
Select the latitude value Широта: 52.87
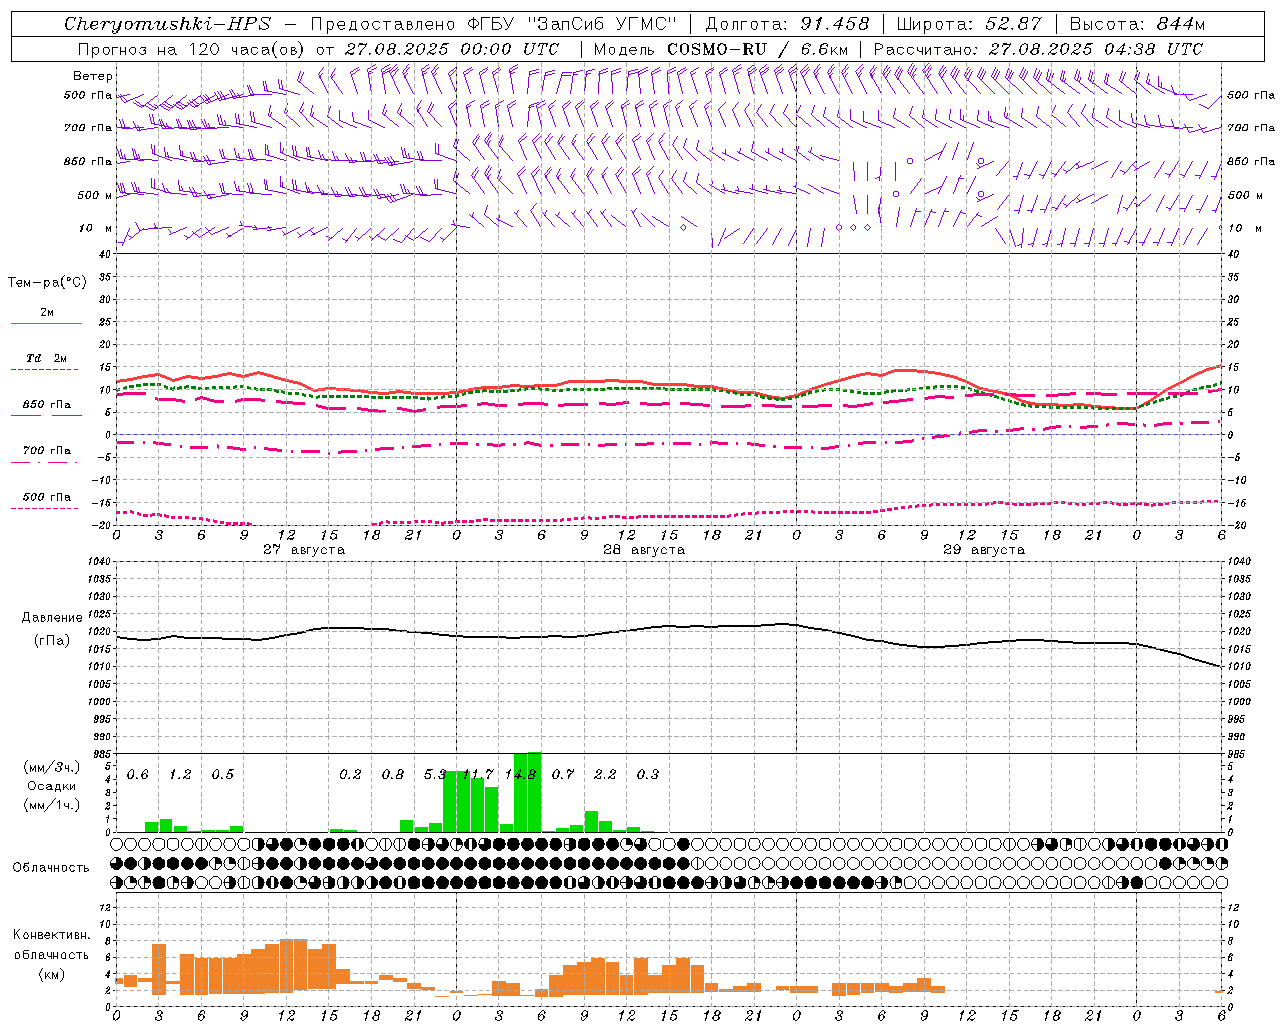[x=969, y=24]
